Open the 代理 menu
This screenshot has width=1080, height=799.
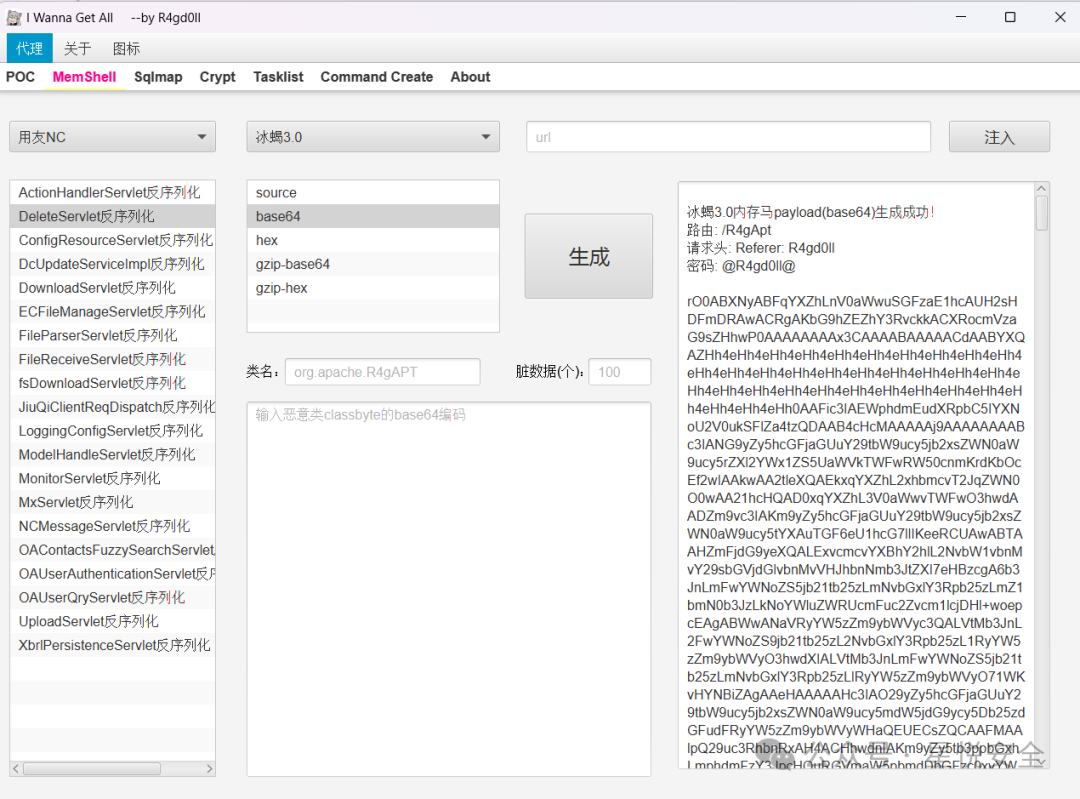coord(30,48)
